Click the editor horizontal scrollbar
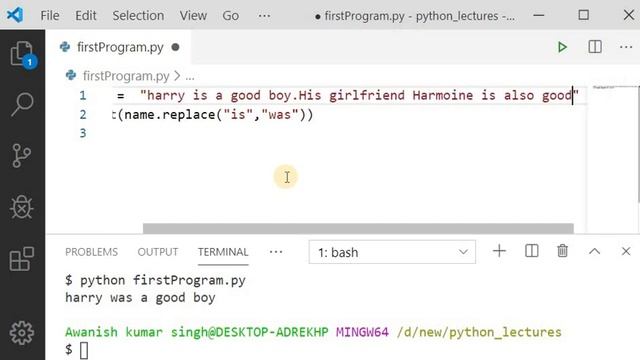 [x=358, y=228]
